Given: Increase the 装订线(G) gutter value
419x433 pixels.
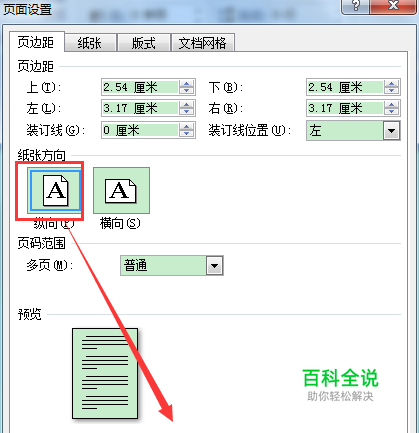Looking at the screenshot, I should (187, 126).
